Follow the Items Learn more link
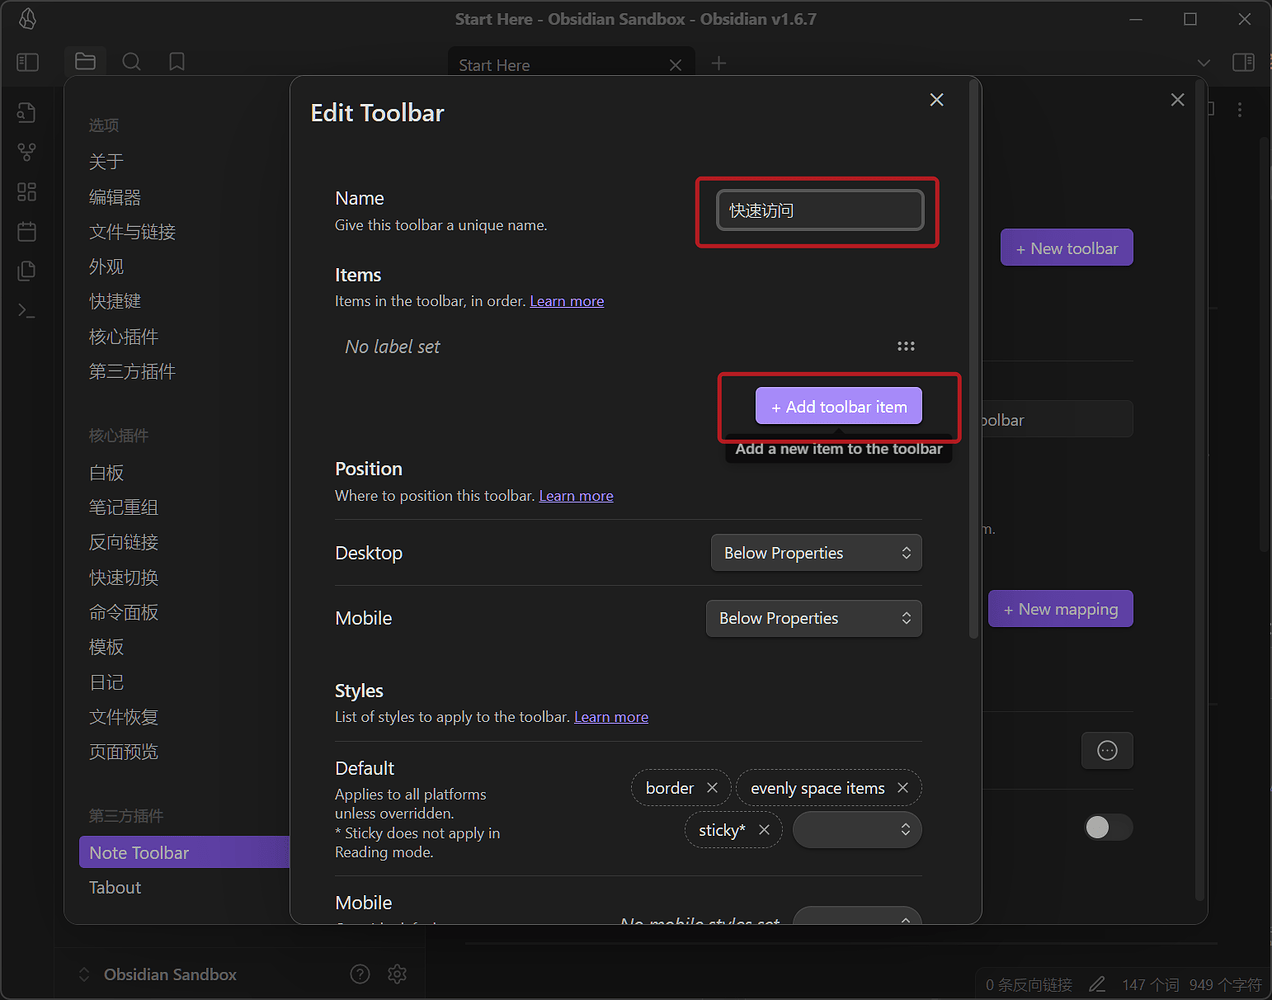1272x1000 pixels. [567, 301]
